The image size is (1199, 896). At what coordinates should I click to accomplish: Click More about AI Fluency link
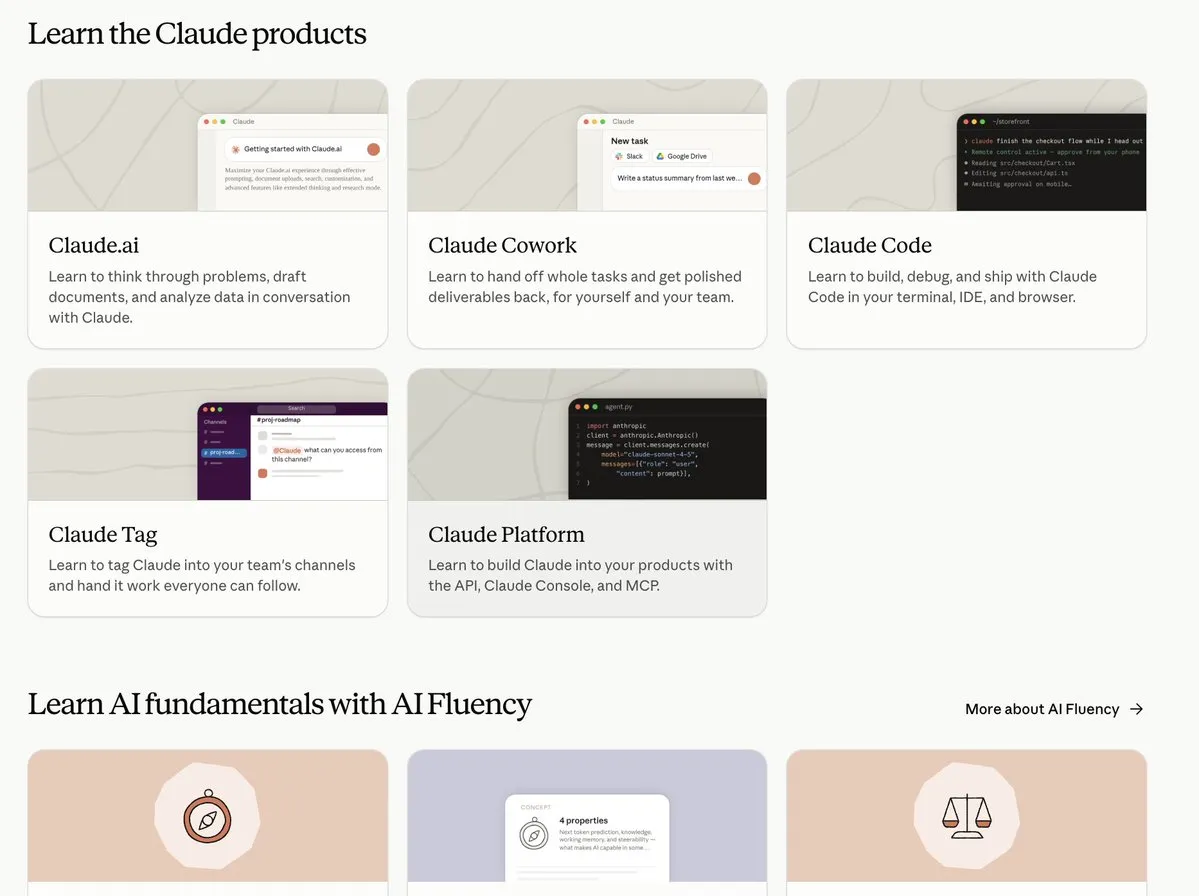click(1054, 709)
